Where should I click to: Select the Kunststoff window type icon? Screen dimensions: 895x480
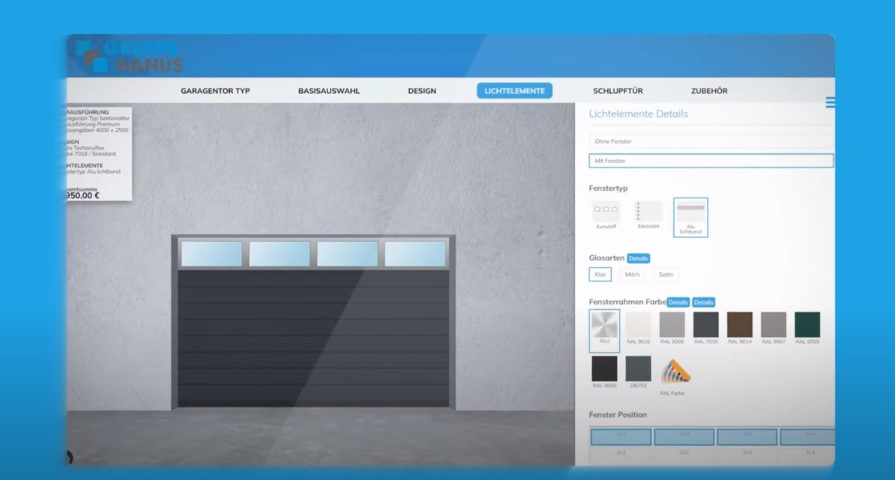[606, 213]
